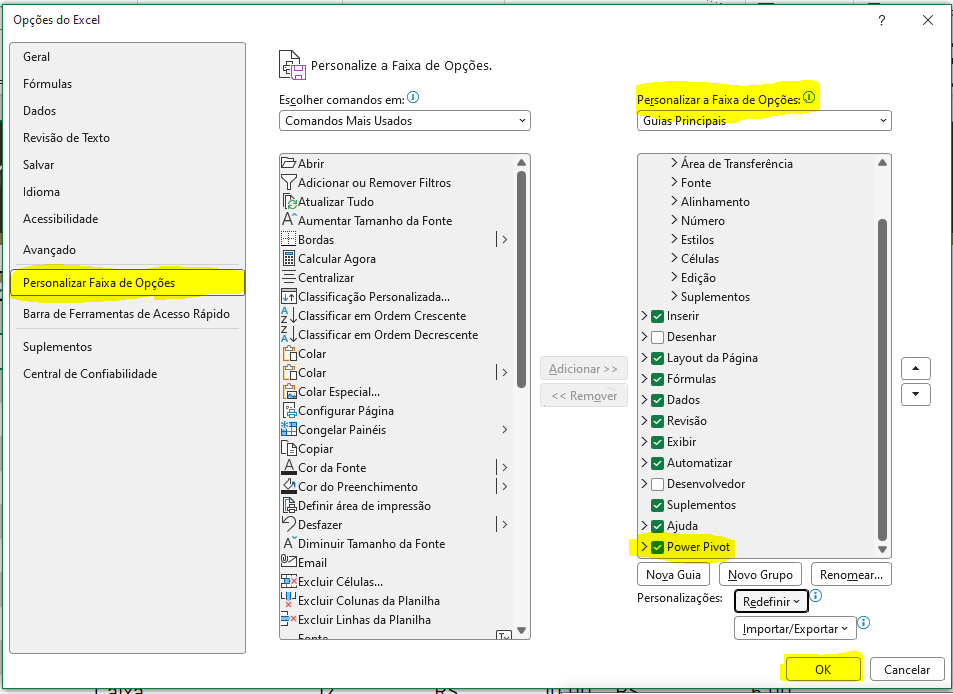Toggle the Fórmulas tab checkbox
Image resolution: width=953 pixels, height=694 pixels.
(657, 379)
